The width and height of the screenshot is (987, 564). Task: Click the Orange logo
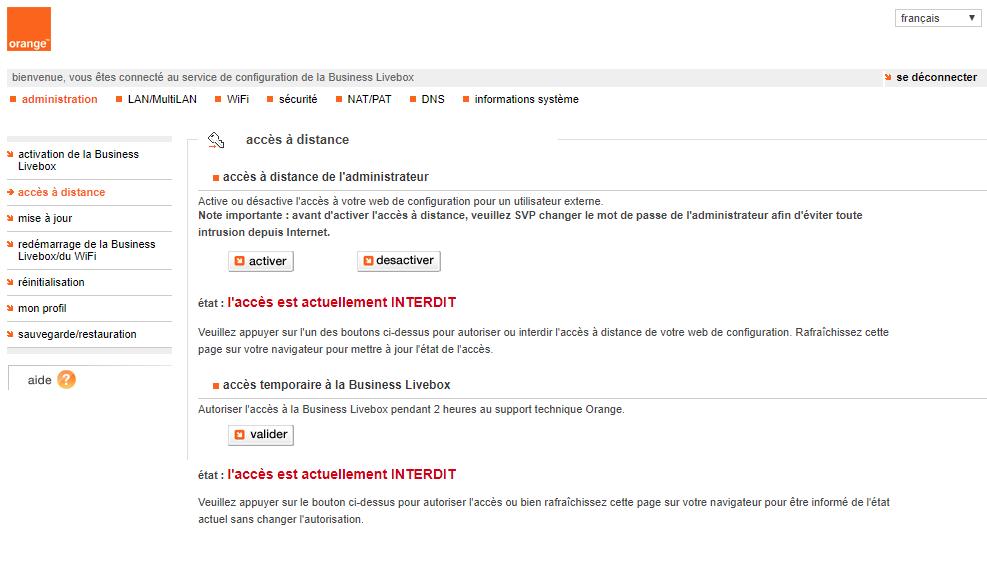(x=29, y=29)
